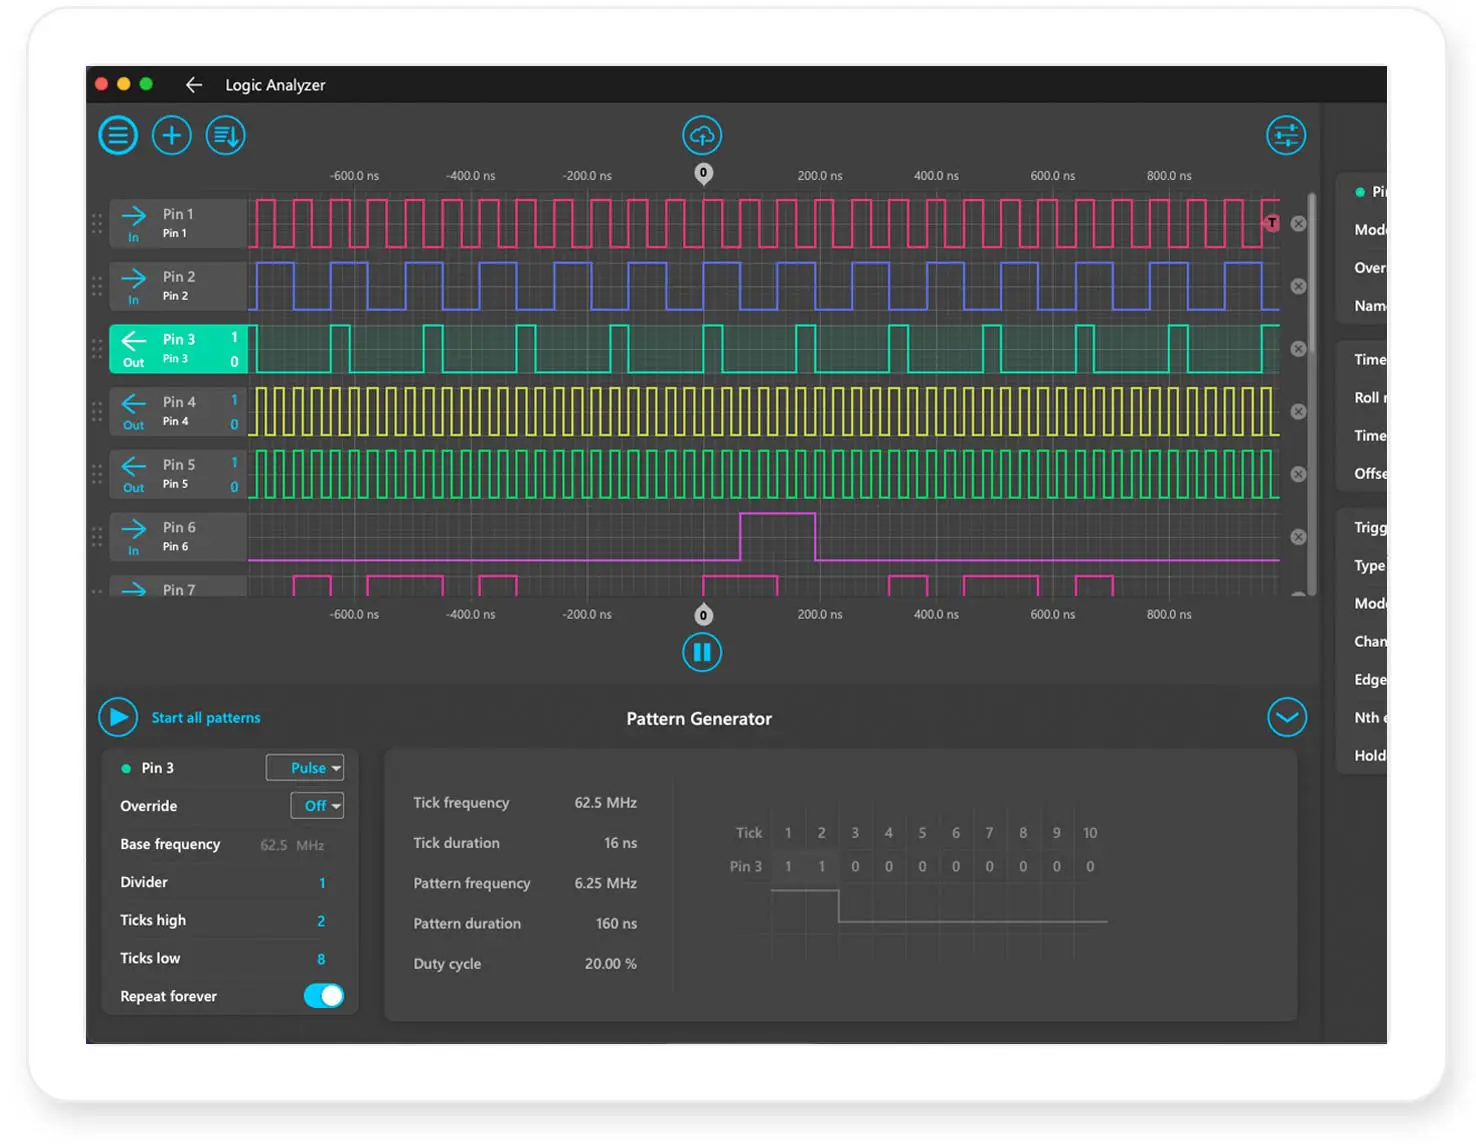Collapse the Pattern Generator panel chevron
This screenshot has height=1147, width=1476.
1286,718
